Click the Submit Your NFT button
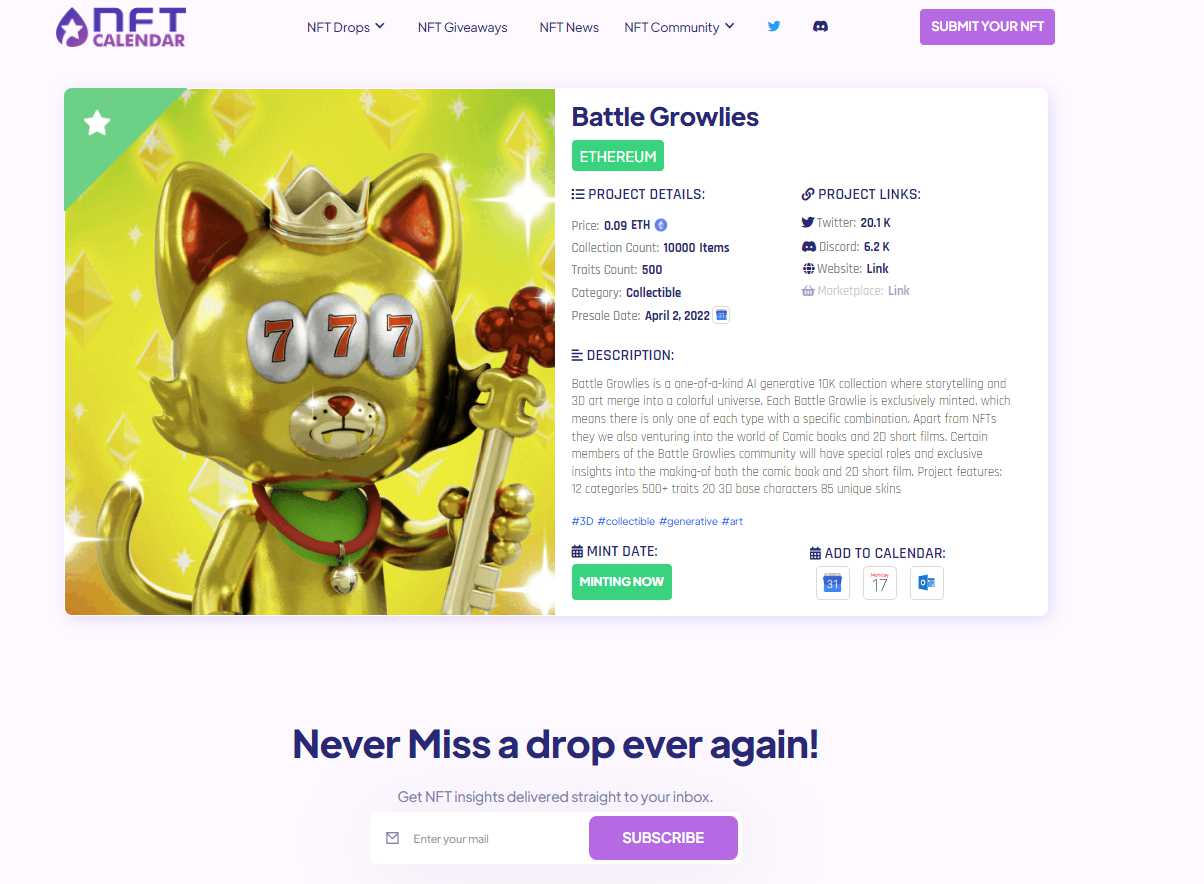1204x884 pixels. point(987,27)
